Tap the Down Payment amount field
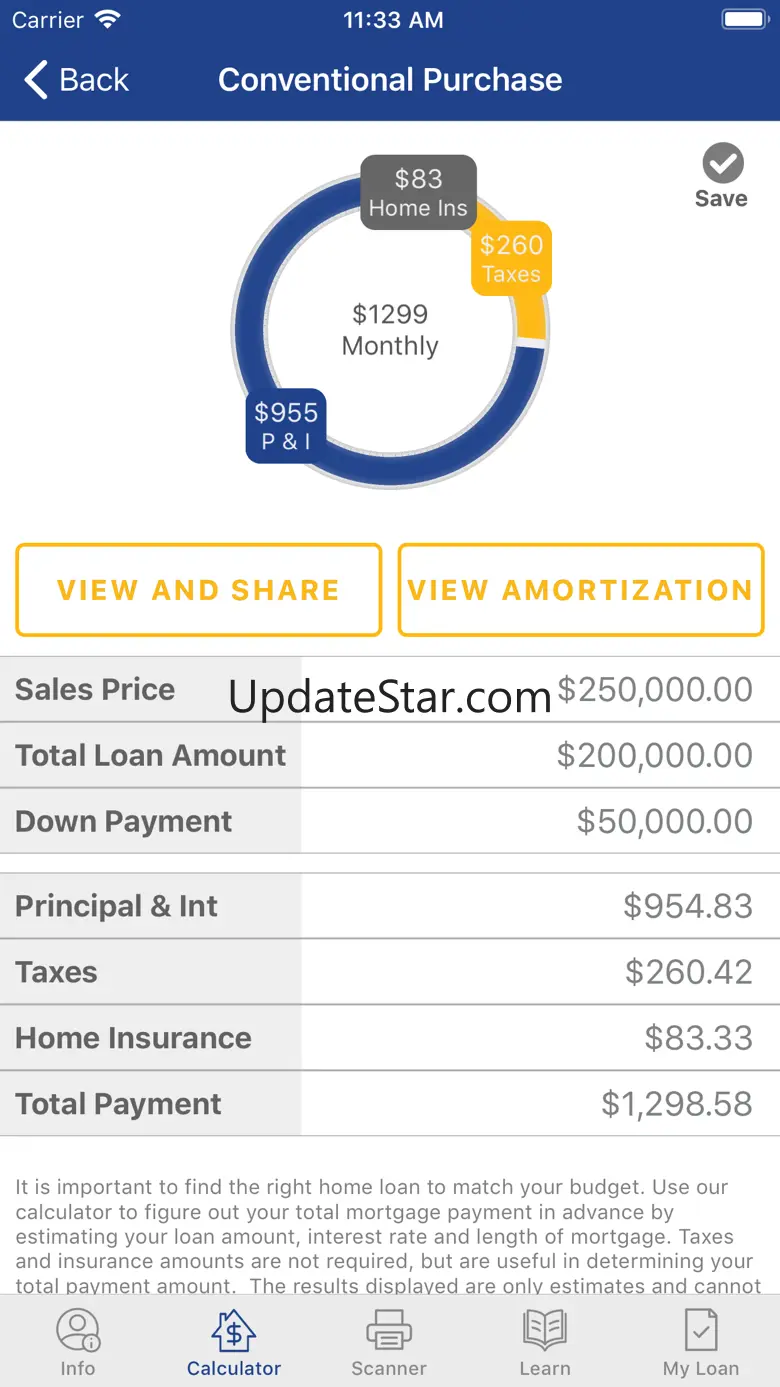Image resolution: width=780 pixels, height=1387 pixels. 664,821
